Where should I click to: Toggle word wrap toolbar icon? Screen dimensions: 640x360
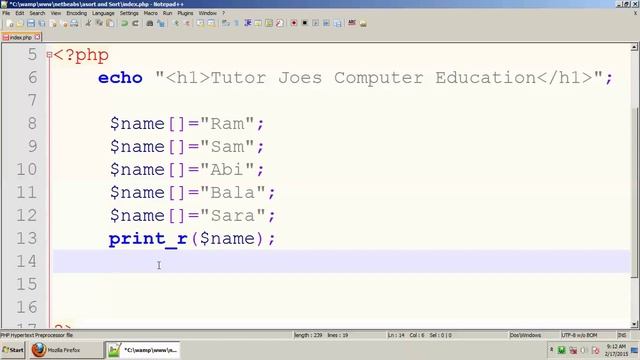(225, 23)
